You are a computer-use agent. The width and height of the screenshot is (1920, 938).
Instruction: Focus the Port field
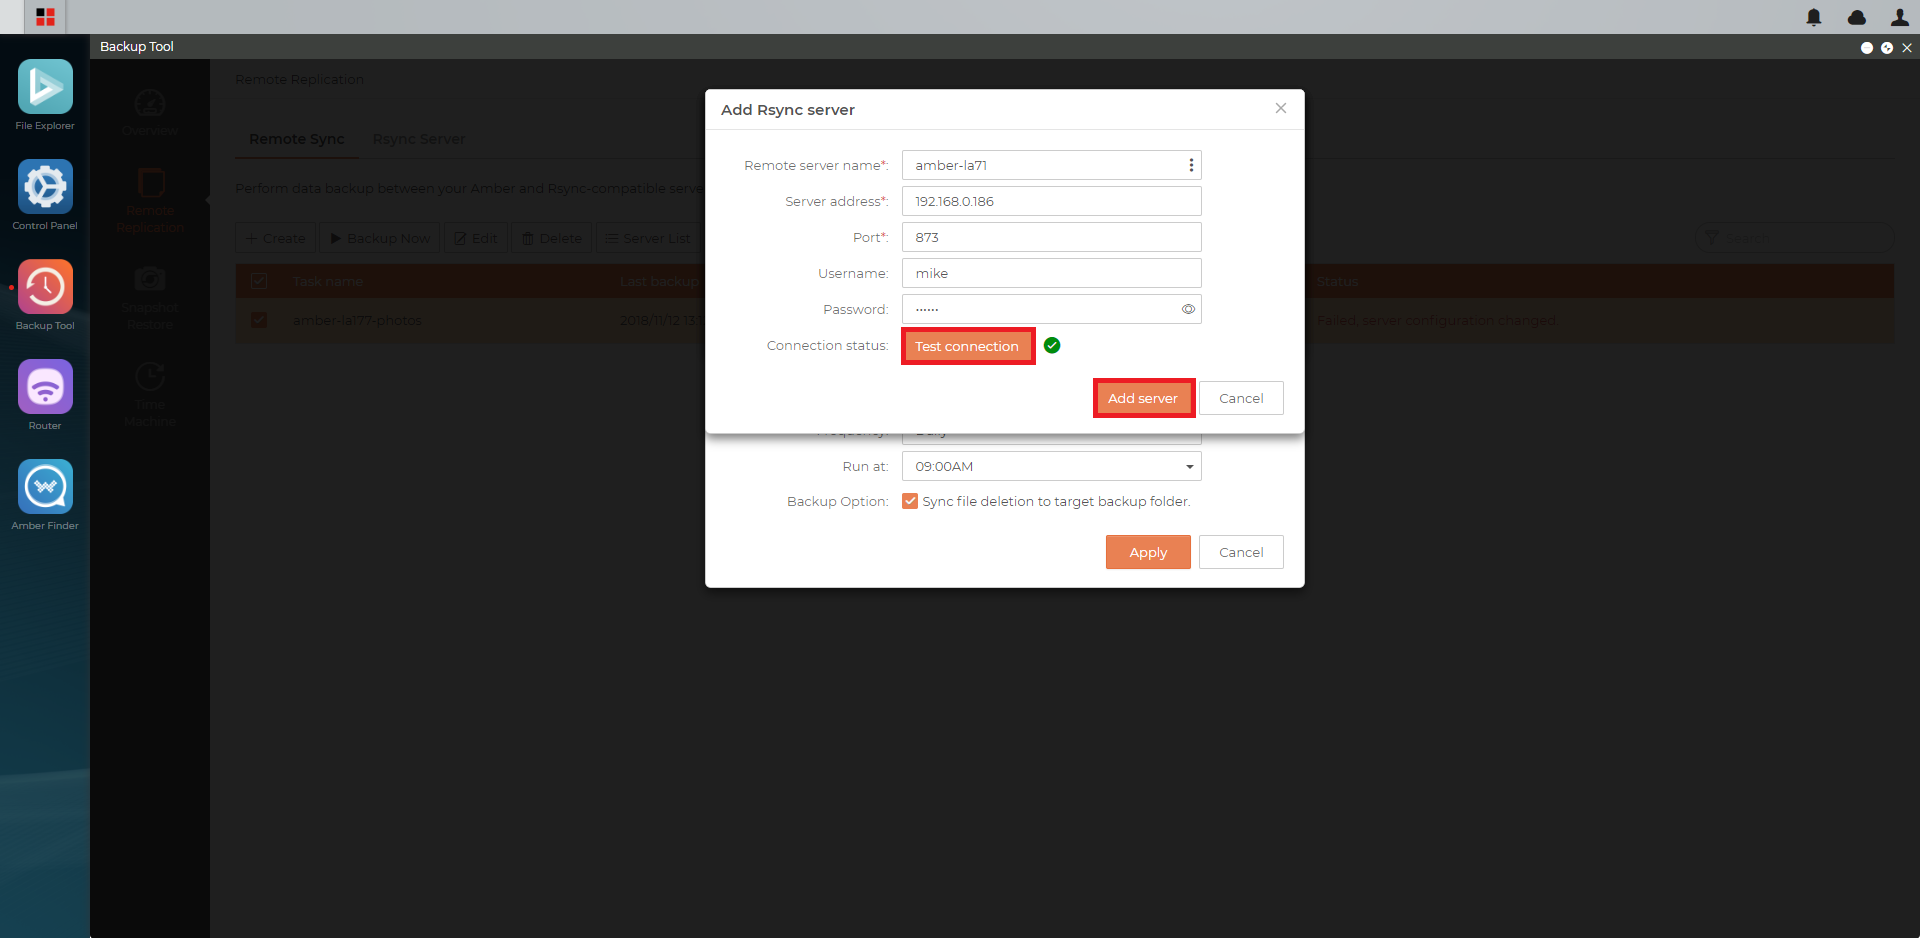click(x=1052, y=237)
